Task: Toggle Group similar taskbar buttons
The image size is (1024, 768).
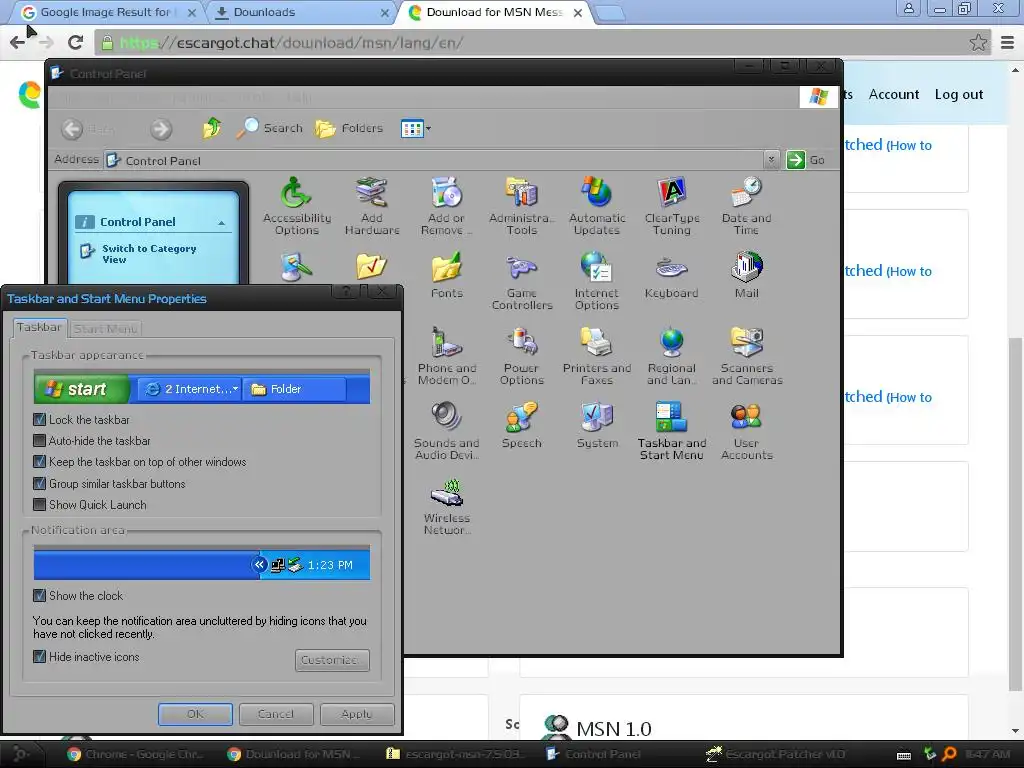Action: point(39,483)
